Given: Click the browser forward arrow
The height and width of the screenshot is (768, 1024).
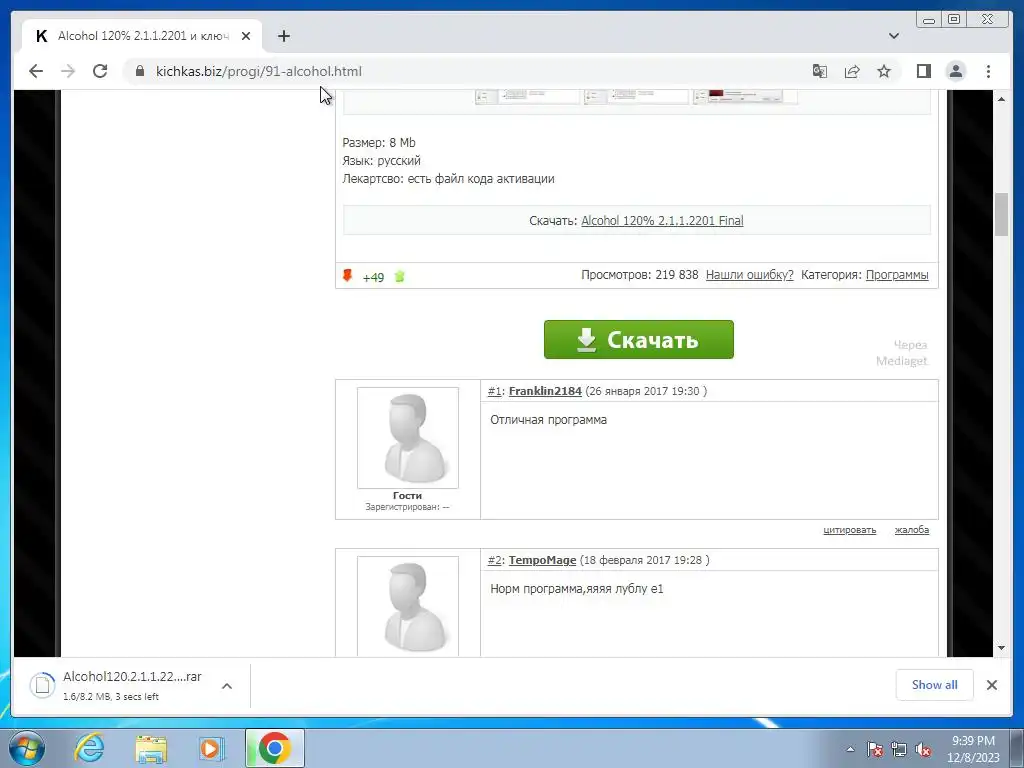Looking at the screenshot, I should pos(68,71).
